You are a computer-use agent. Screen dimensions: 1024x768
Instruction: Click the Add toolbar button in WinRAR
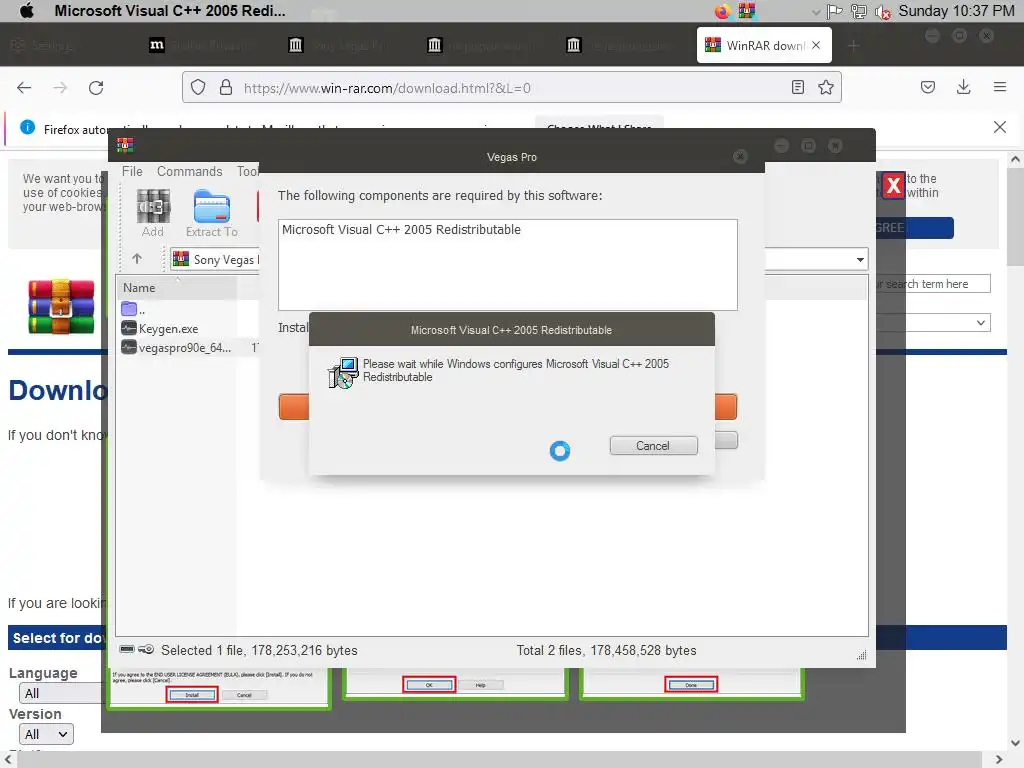pyautogui.click(x=153, y=213)
